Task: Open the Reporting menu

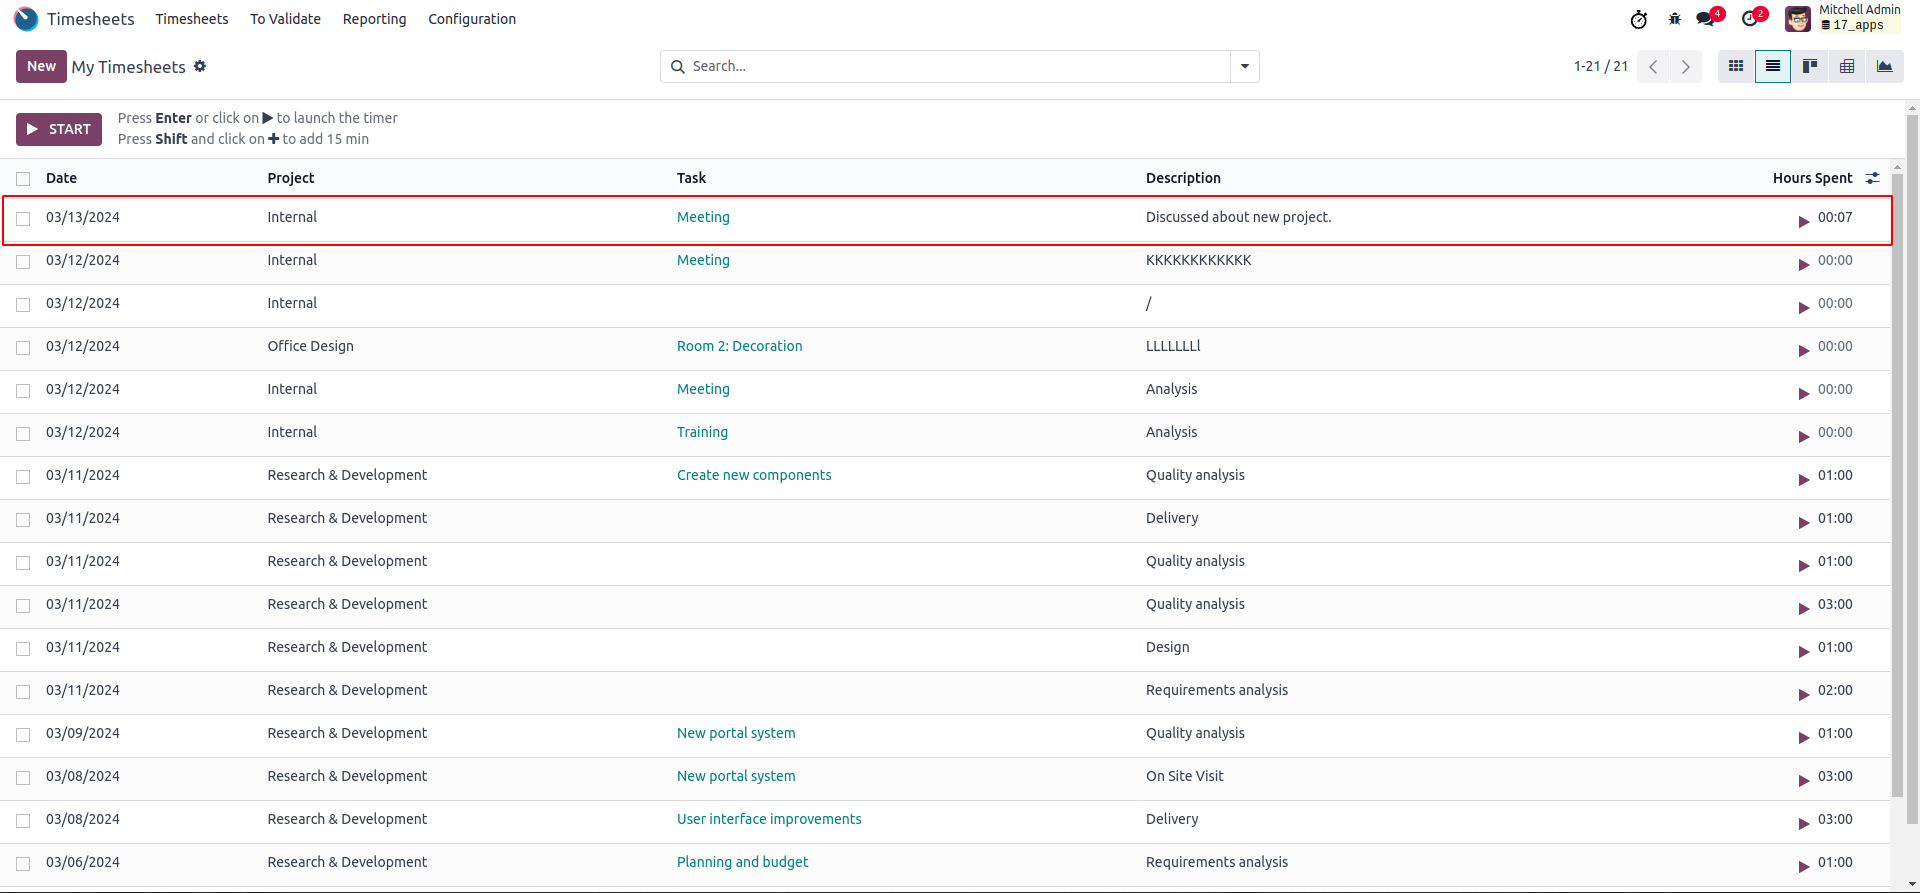Action: coord(374,19)
